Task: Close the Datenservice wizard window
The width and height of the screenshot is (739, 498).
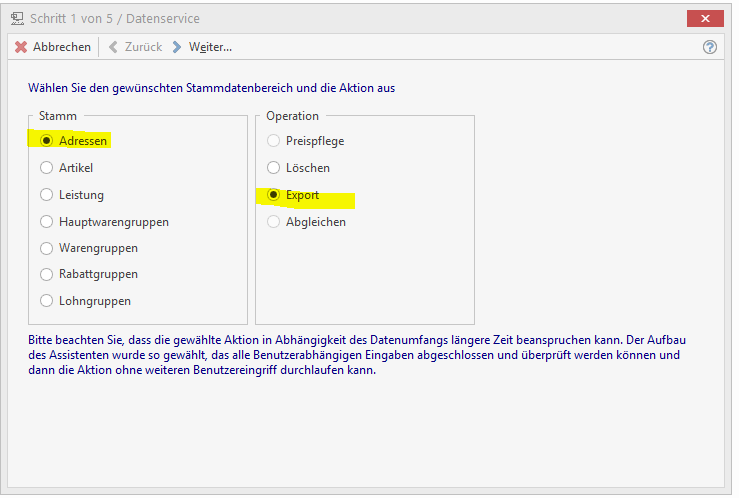Action: point(705,18)
